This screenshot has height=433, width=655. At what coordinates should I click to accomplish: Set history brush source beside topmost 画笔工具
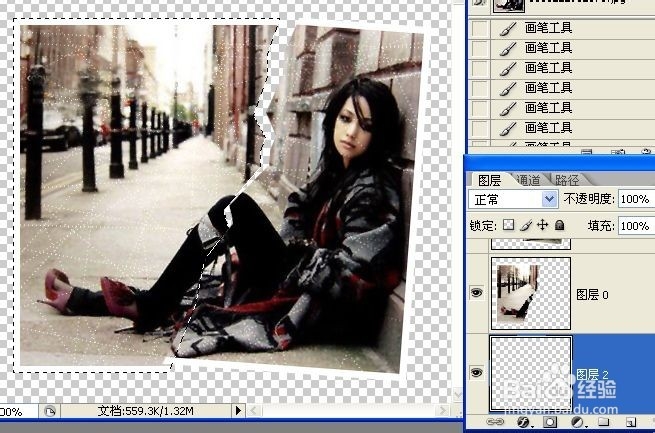[x=480, y=28]
